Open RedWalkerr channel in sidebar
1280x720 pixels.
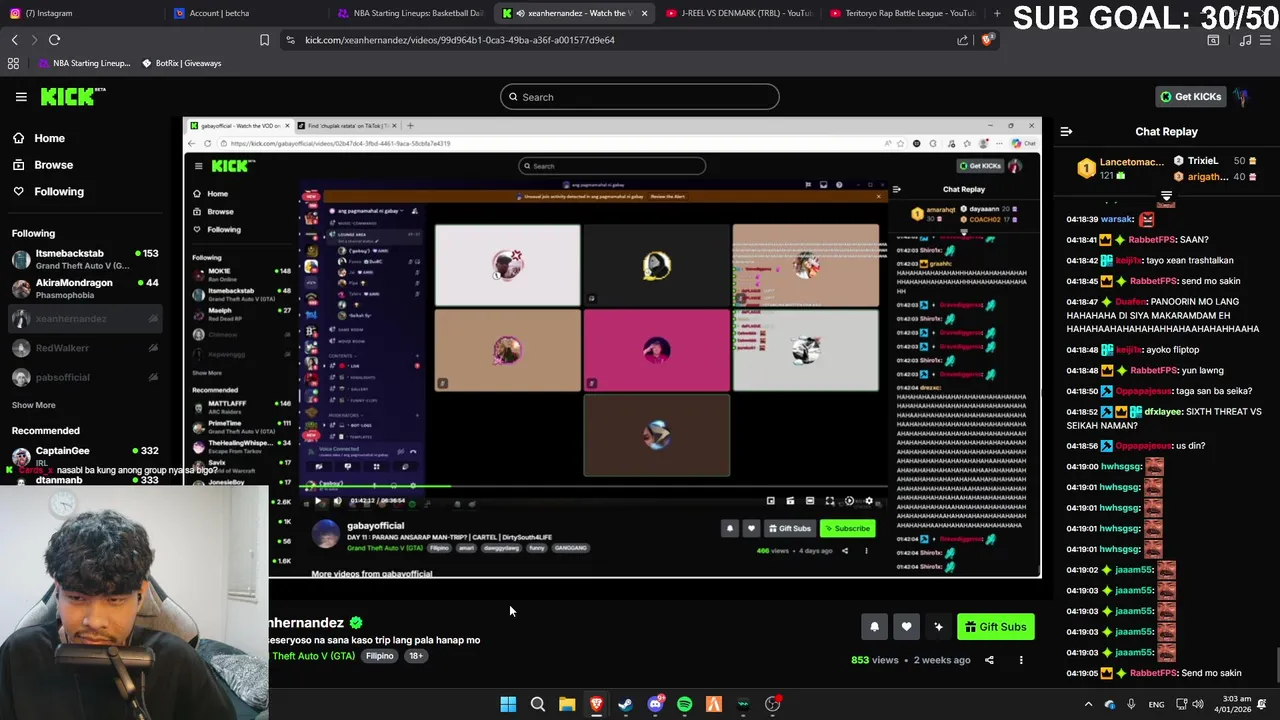point(85,348)
